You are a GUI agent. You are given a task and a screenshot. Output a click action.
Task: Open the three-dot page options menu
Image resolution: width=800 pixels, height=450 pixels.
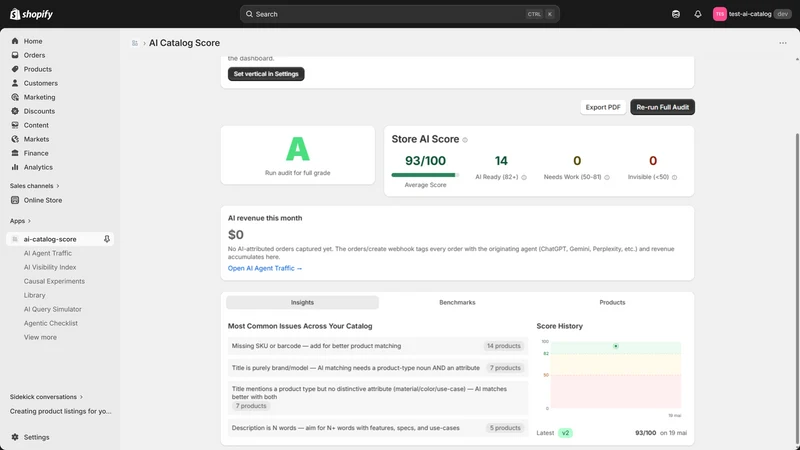pyautogui.click(x=783, y=43)
